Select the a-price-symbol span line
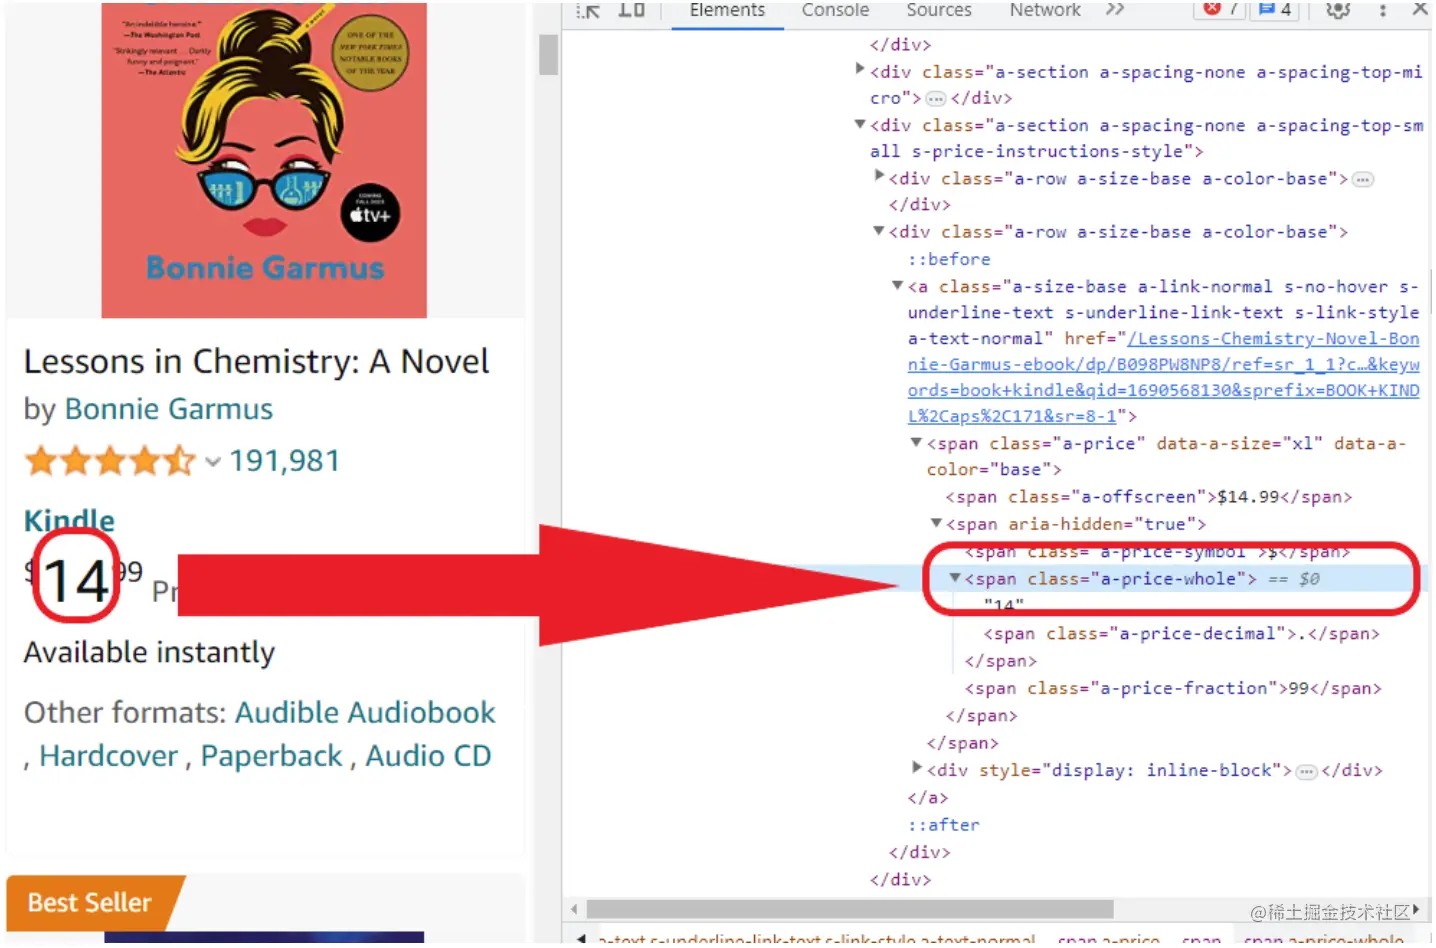The height and width of the screenshot is (948, 1436). tap(1157, 552)
